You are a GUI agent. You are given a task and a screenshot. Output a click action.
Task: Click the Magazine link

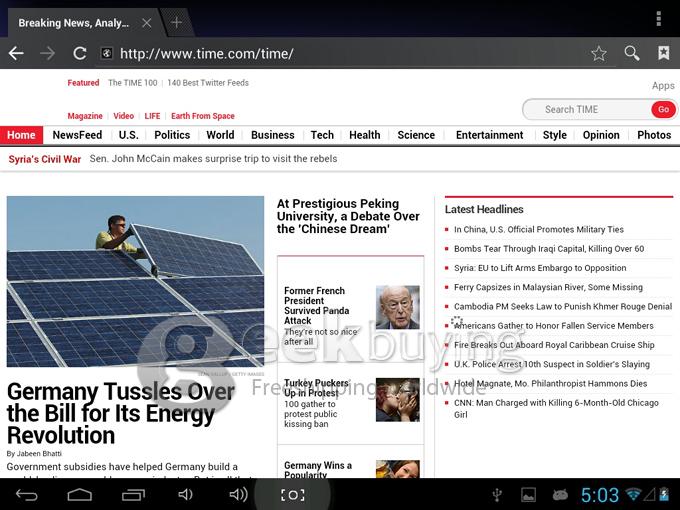tap(85, 116)
